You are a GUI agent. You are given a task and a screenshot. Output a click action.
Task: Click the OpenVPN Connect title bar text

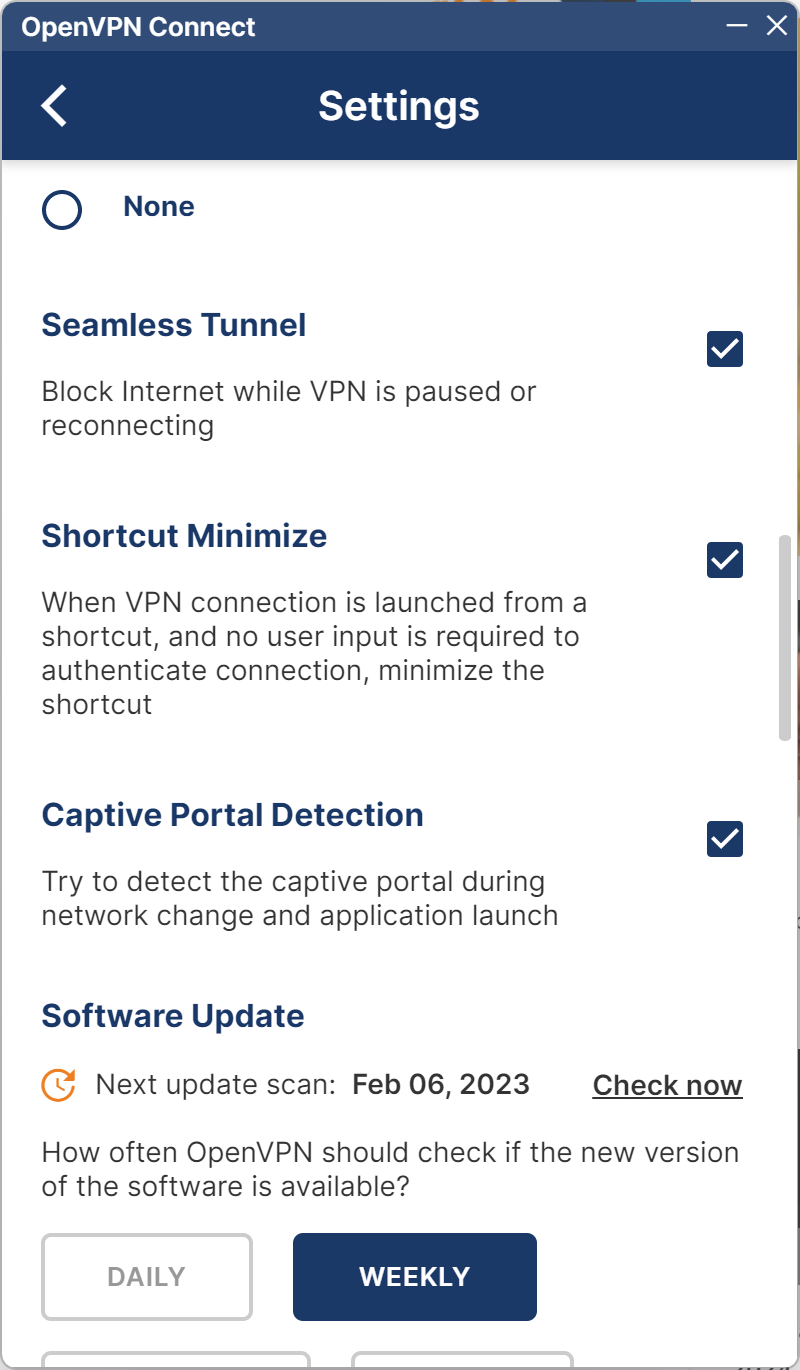[x=139, y=27]
